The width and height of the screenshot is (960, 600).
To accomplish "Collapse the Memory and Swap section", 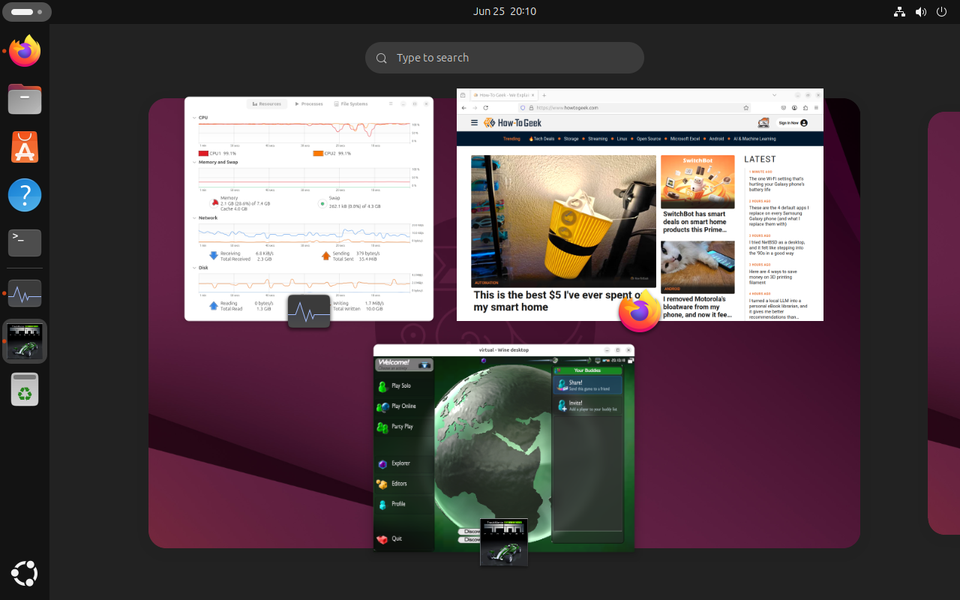I will pyautogui.click(x=195, y=162).
